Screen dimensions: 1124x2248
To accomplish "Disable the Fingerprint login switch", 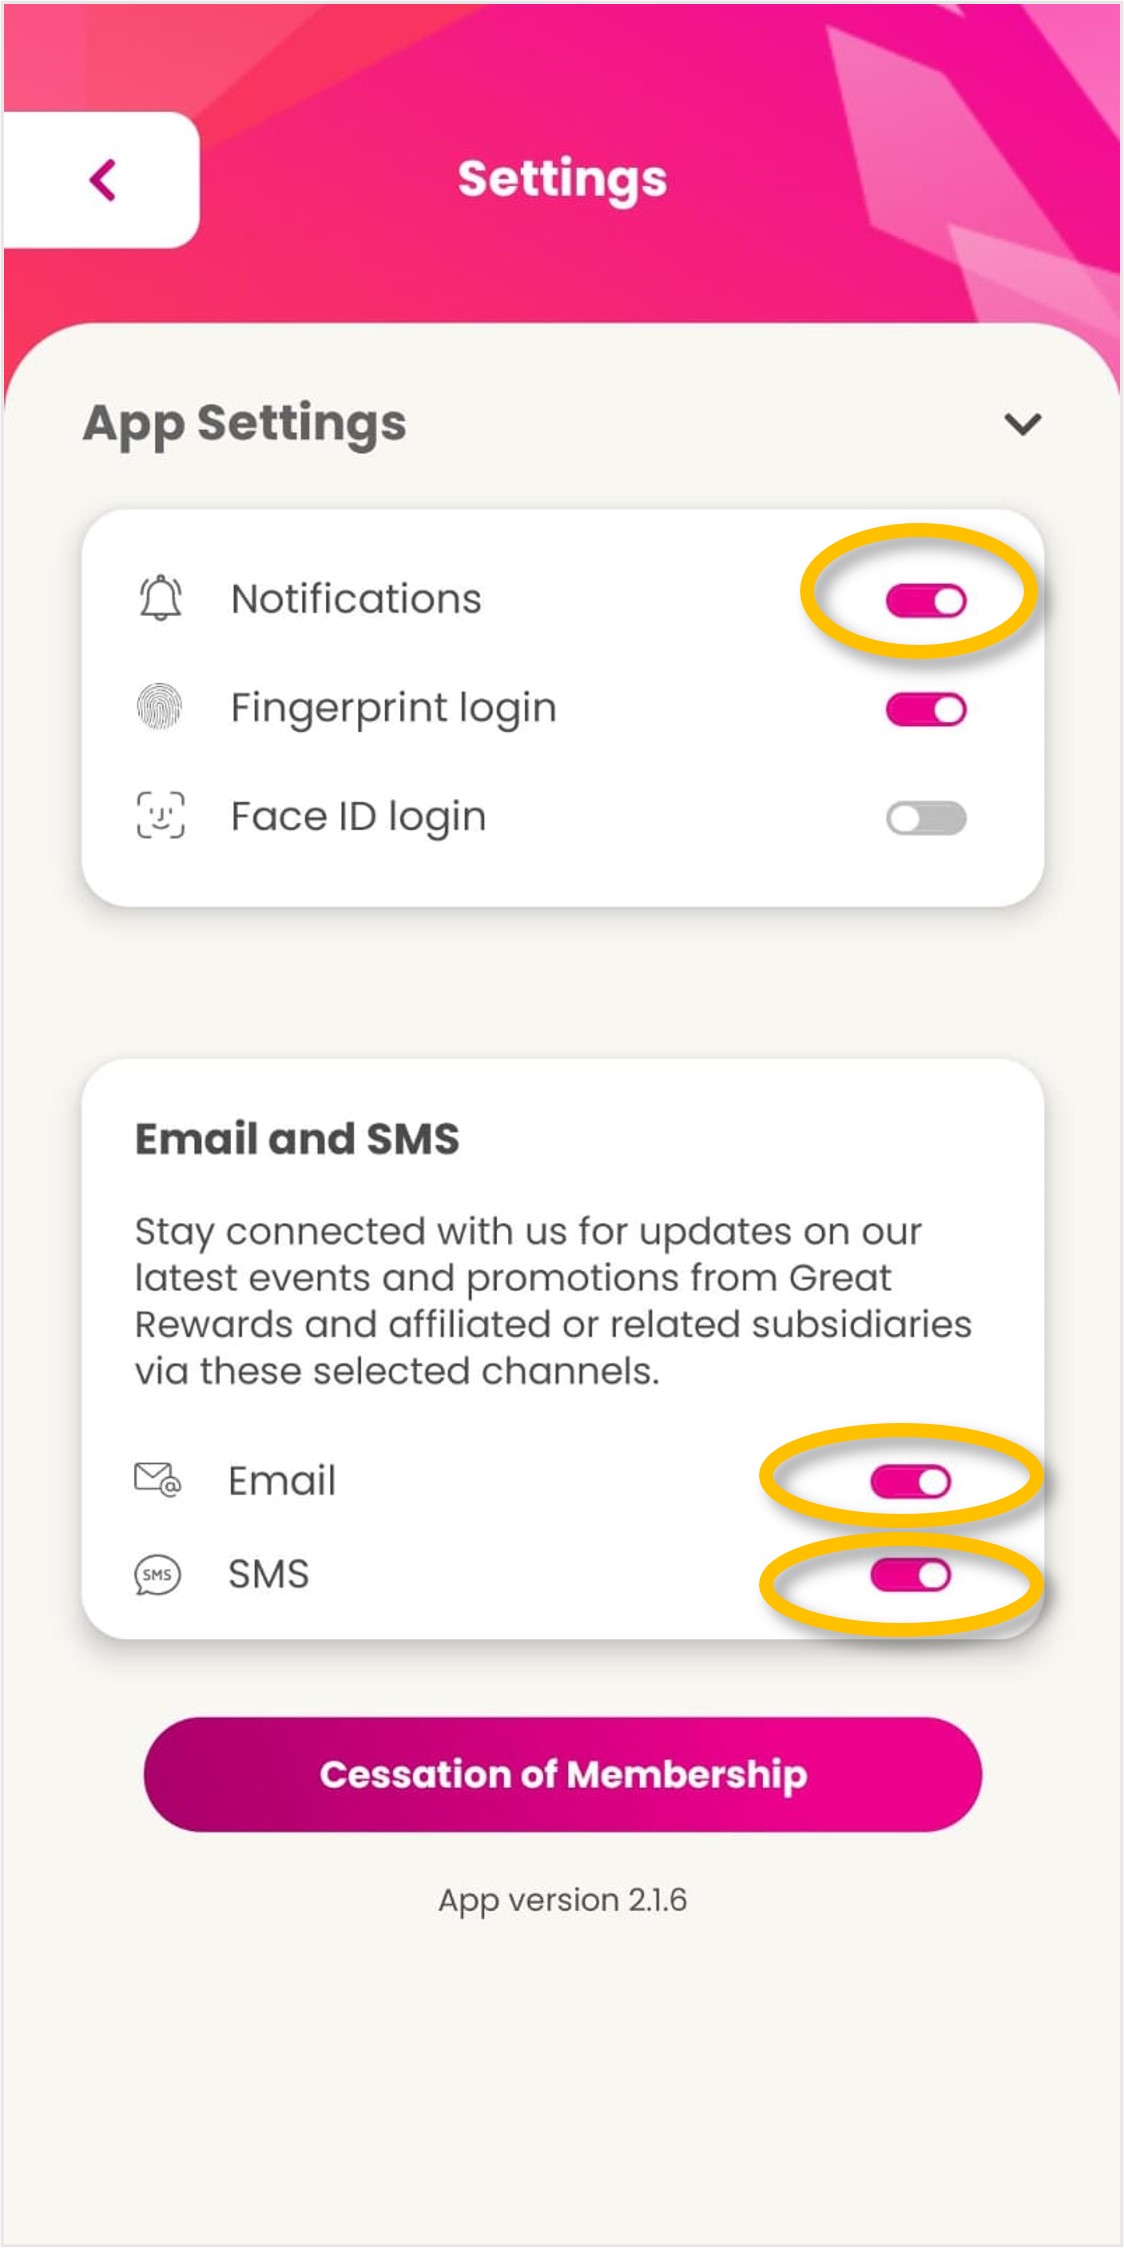I will [925, 709].
